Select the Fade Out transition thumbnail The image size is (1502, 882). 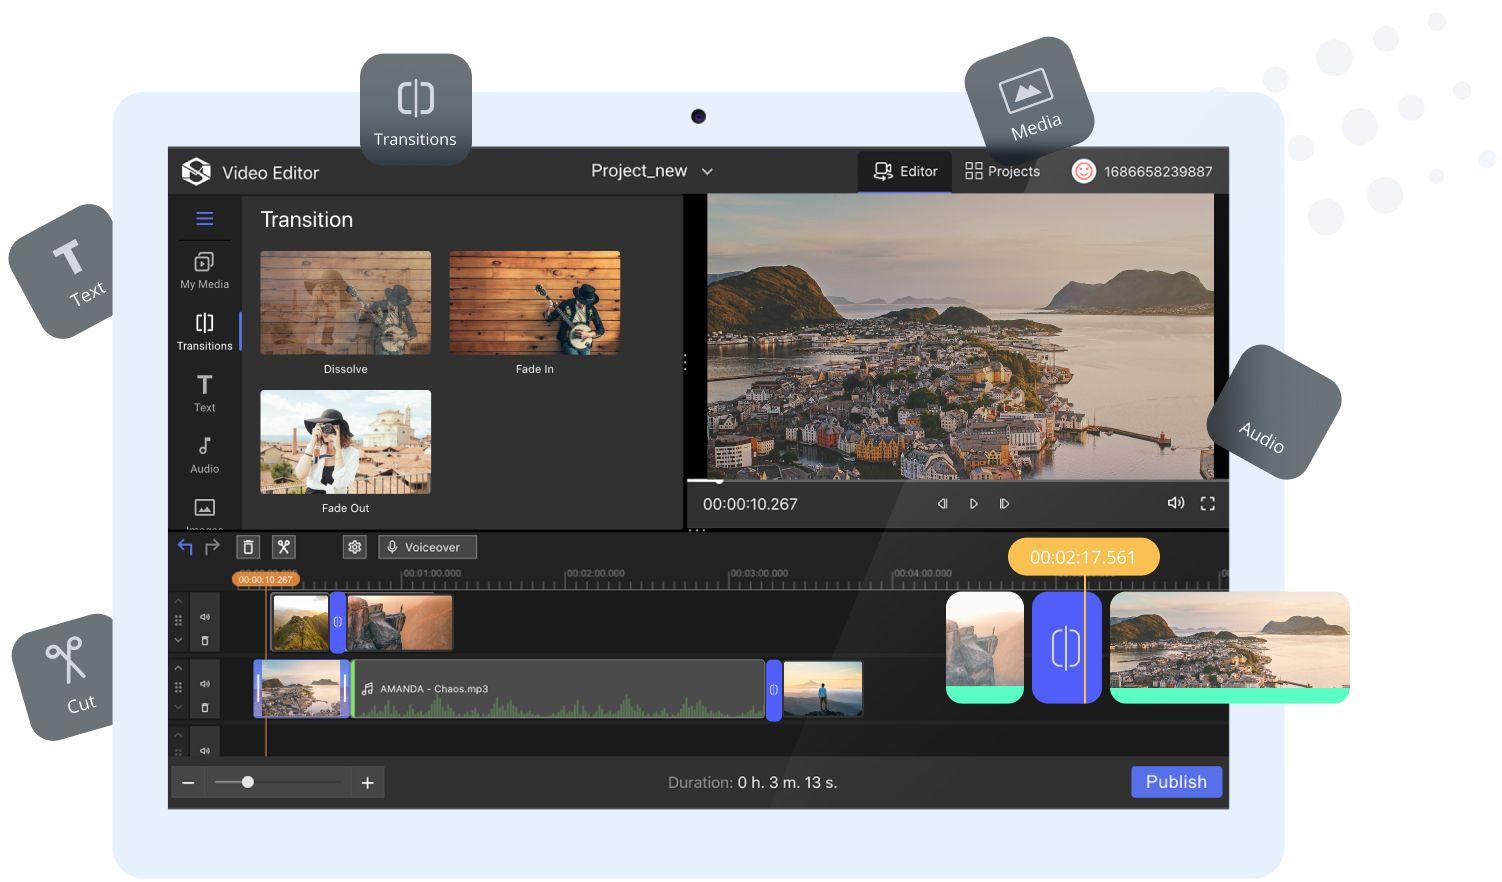click(345, 441)
